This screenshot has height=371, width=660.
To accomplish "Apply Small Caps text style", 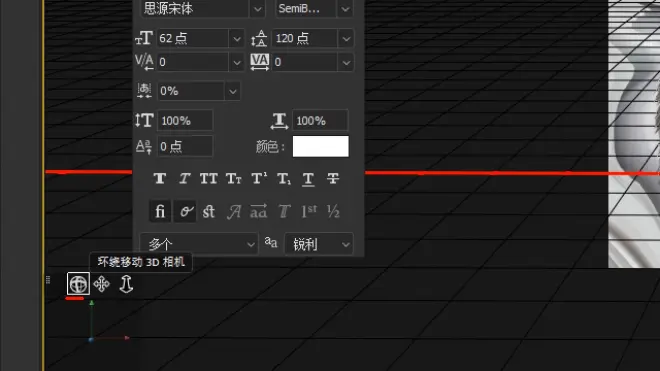I will (234, 179).
